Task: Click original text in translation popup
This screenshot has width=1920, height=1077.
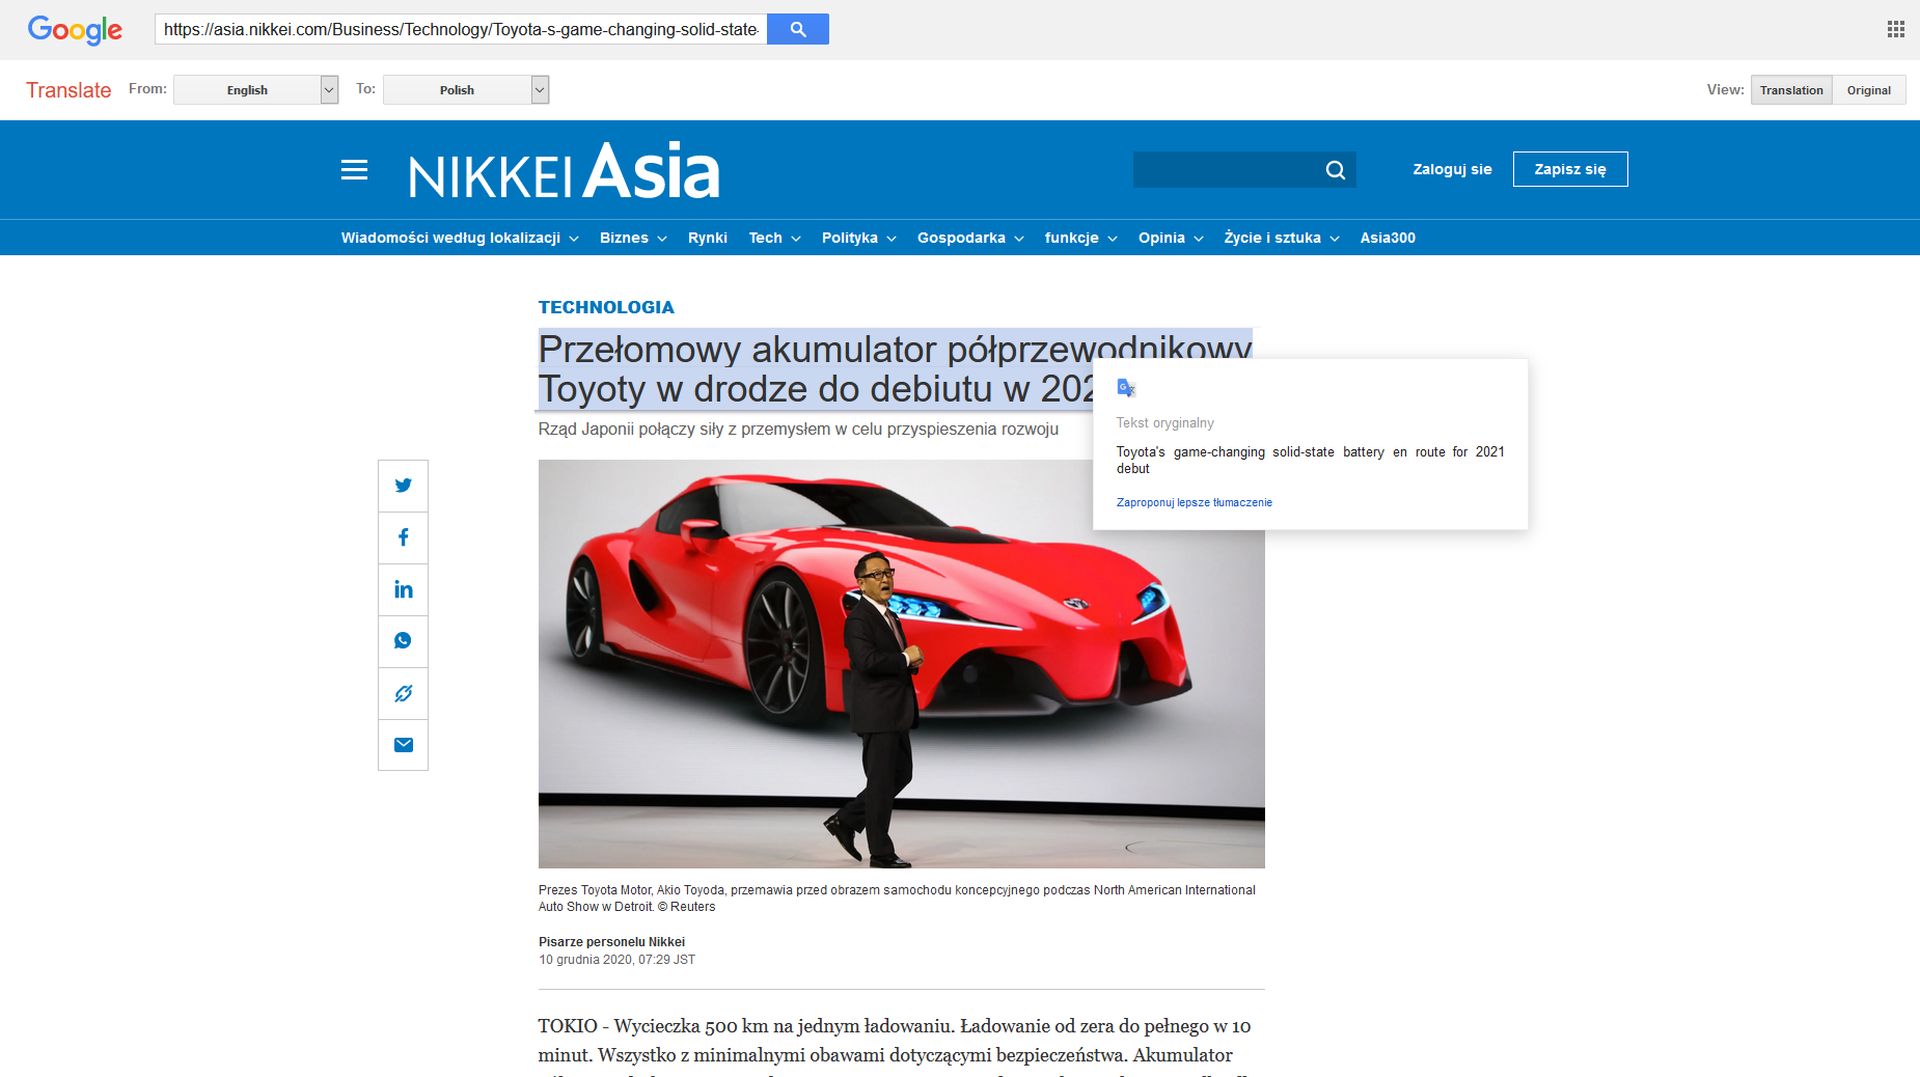Action: click(1310, 460)
